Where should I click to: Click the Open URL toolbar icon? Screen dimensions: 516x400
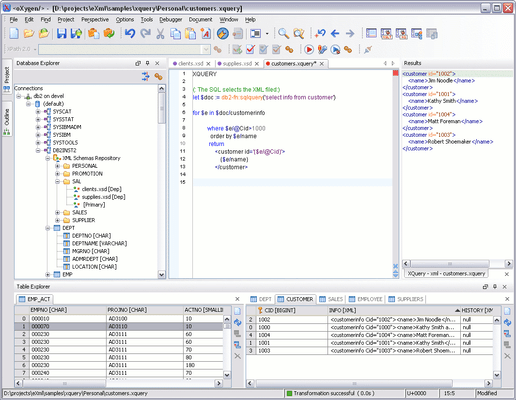[x=44, y=33]
